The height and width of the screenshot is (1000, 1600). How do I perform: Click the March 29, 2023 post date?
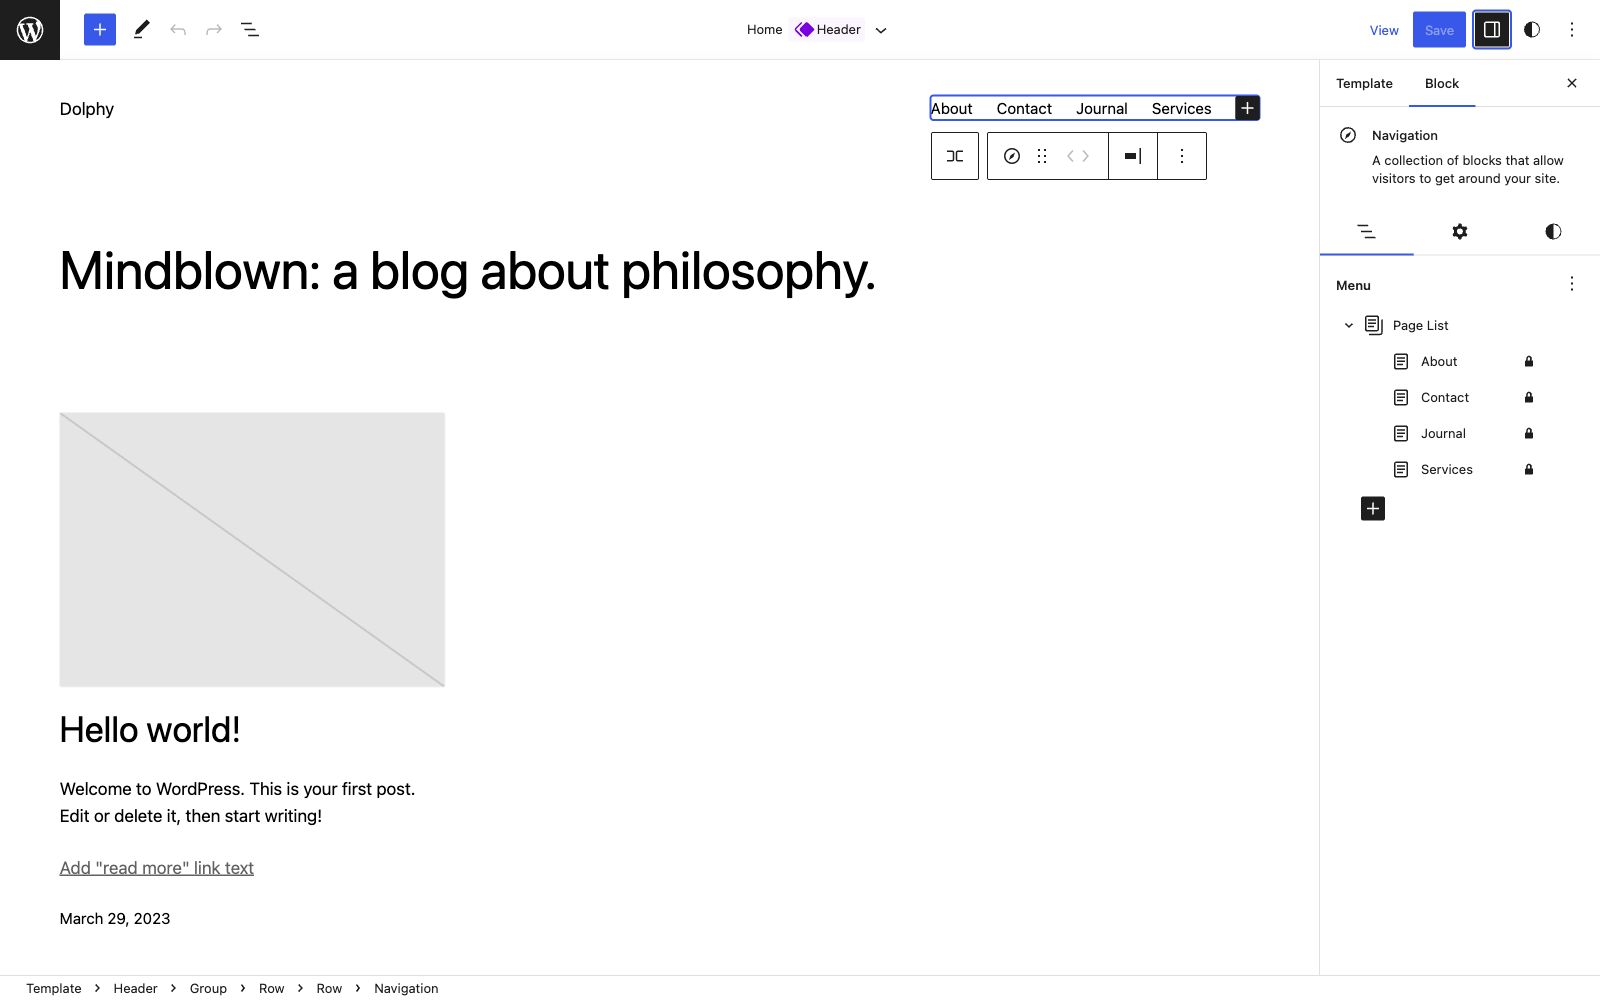tap(115, 918)
